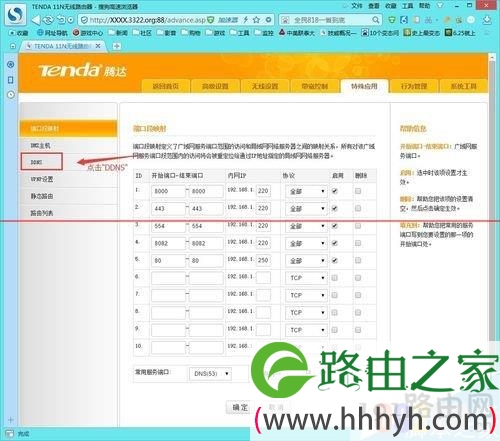Click the download arrow icon at top right

pyautogui.click(x=487, y=20)
